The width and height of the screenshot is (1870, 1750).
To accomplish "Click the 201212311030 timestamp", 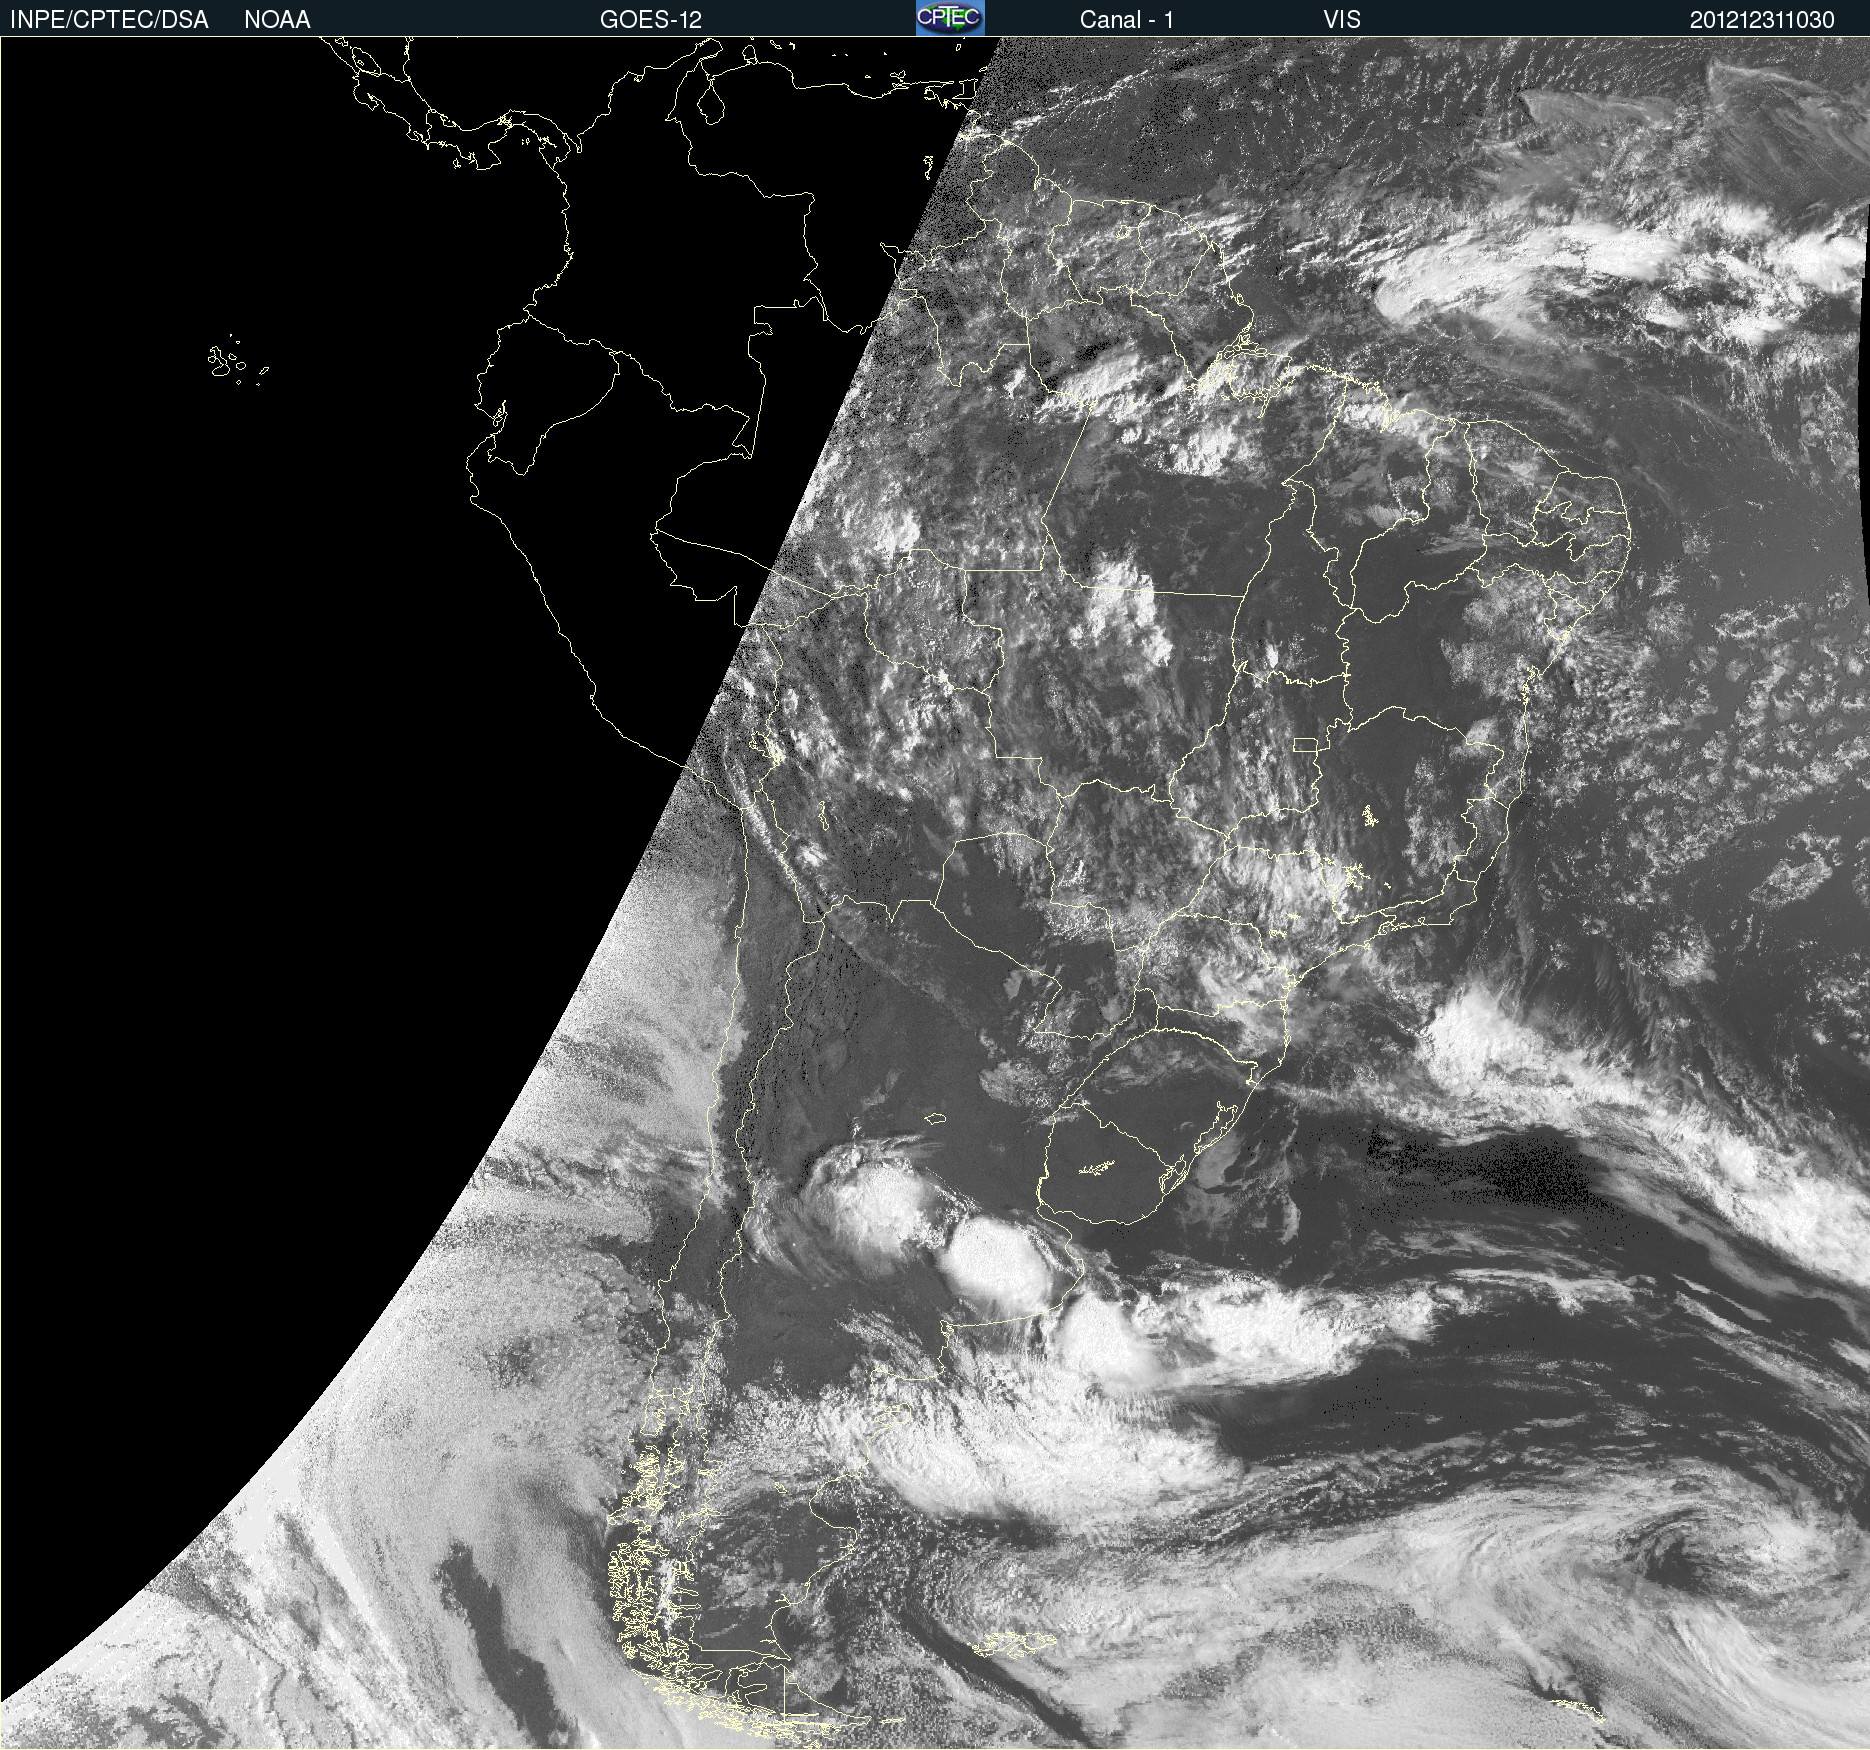I will (x=1762, y=20).
